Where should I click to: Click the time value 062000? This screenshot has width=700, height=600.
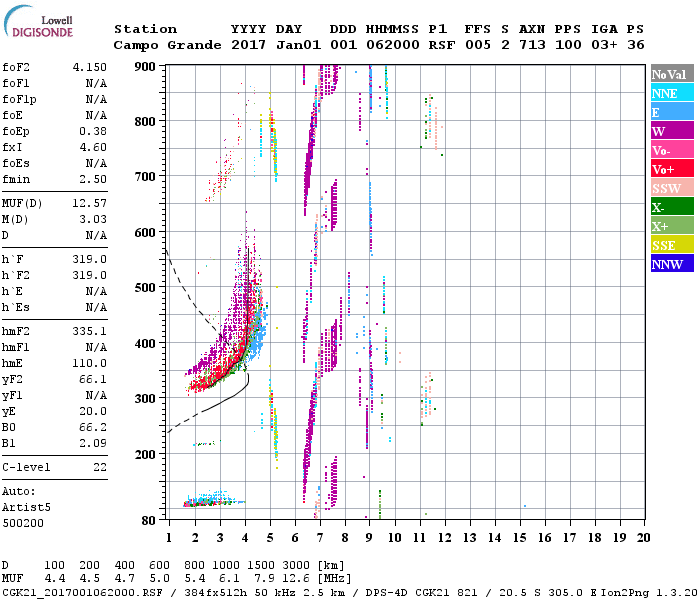(x=393, y=45)
